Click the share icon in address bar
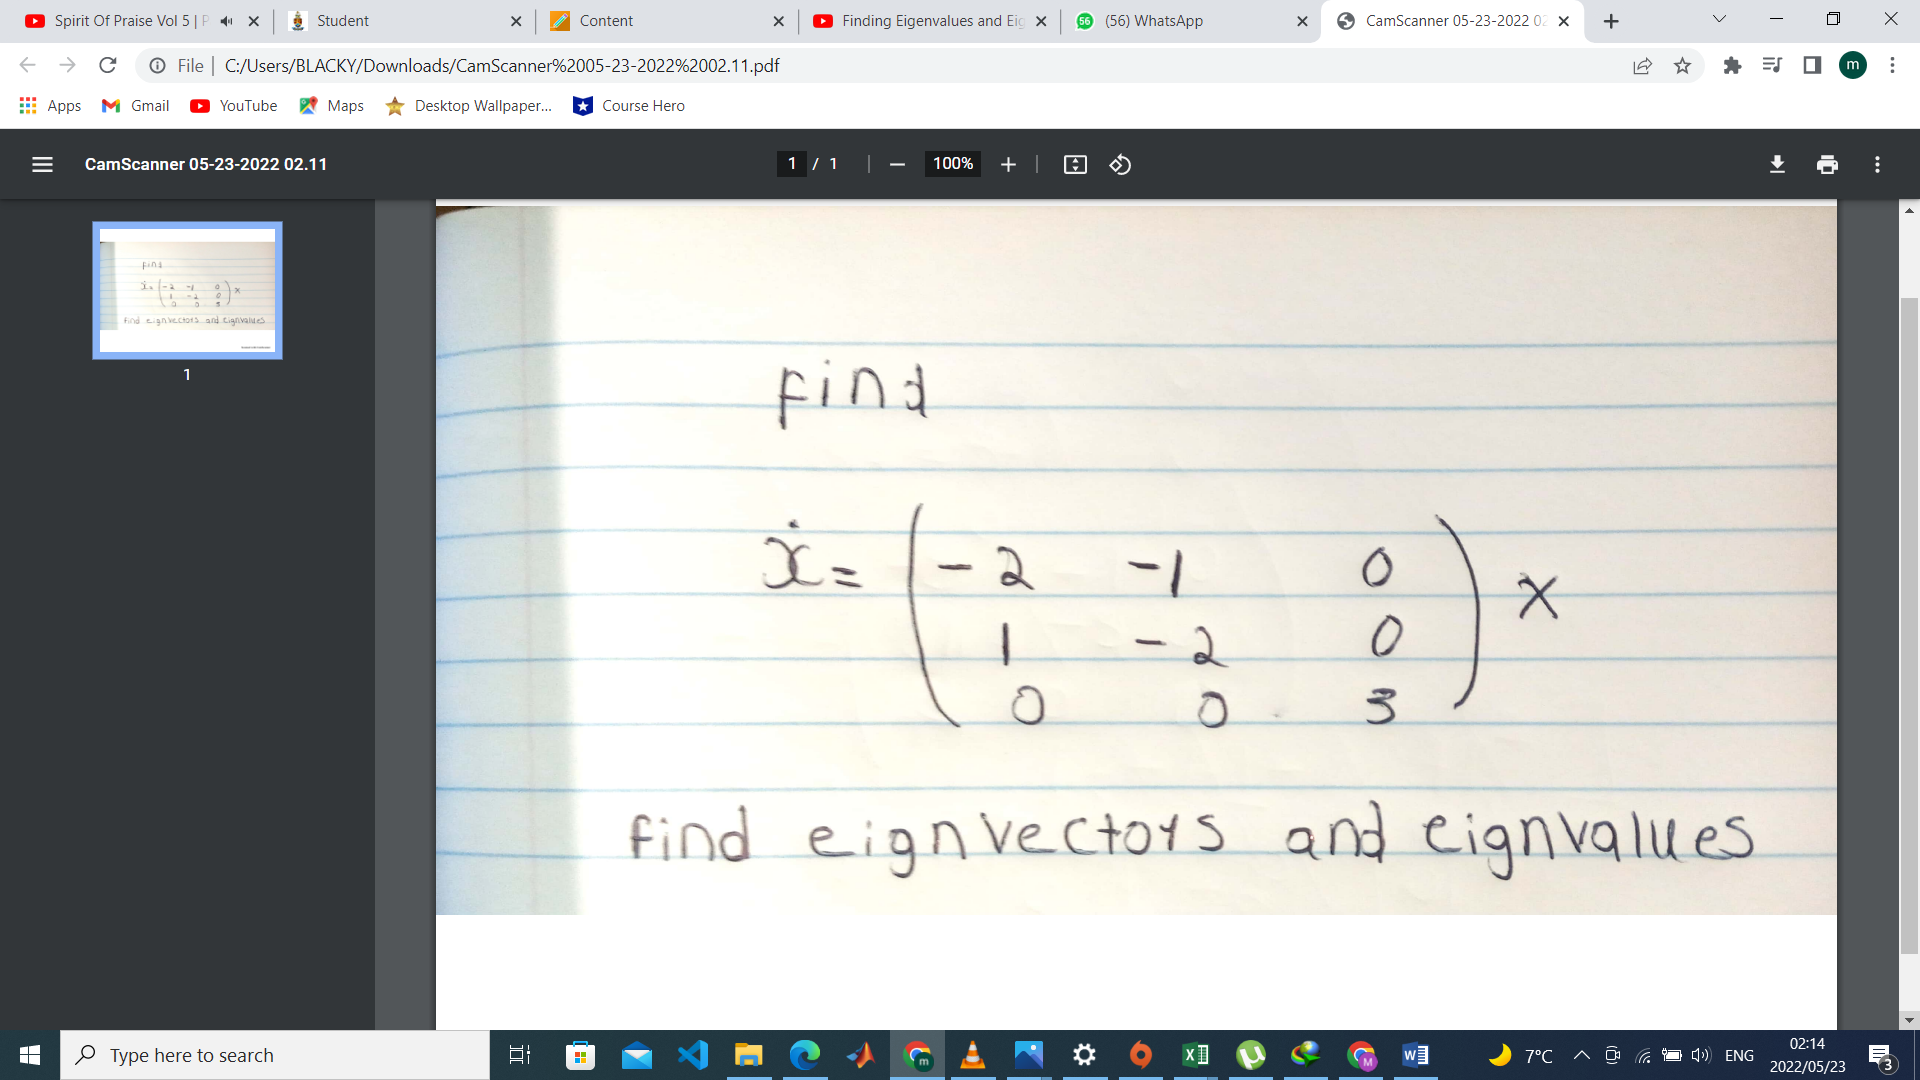 point(1642,66)
